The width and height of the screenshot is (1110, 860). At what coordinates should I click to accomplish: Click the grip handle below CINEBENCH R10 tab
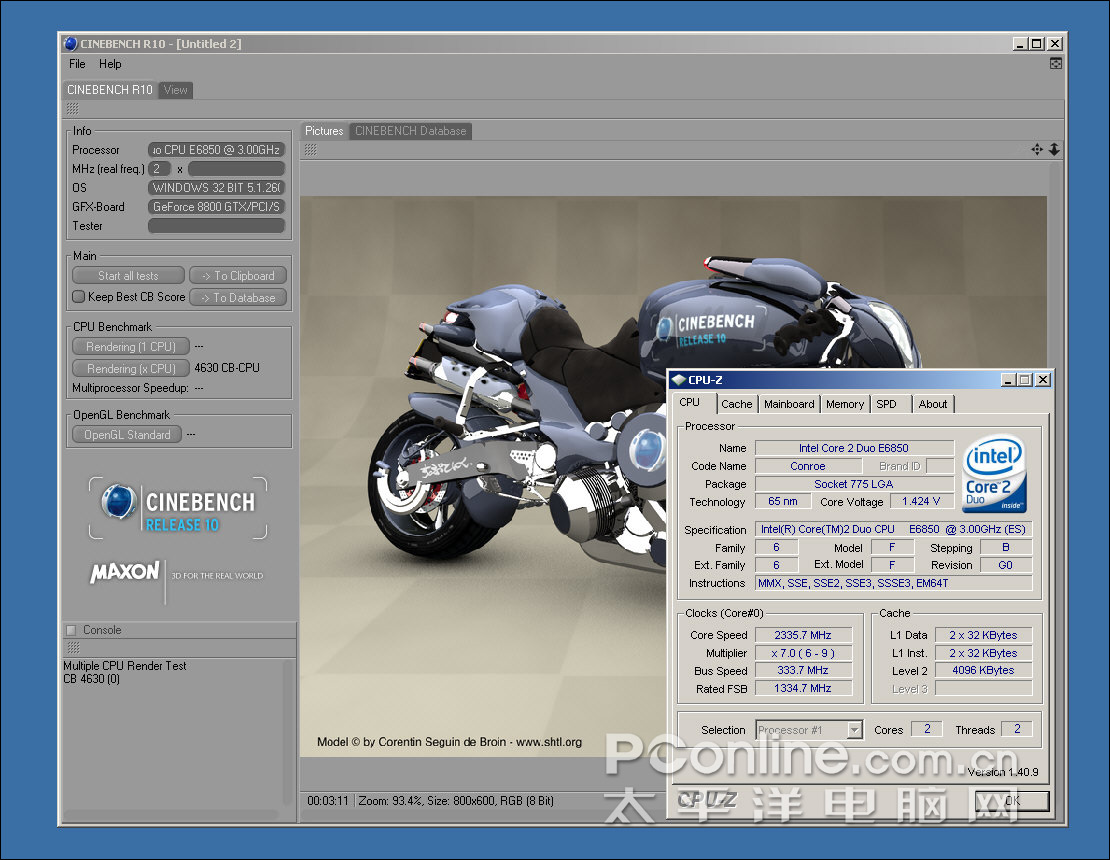(x=72, y=109)
